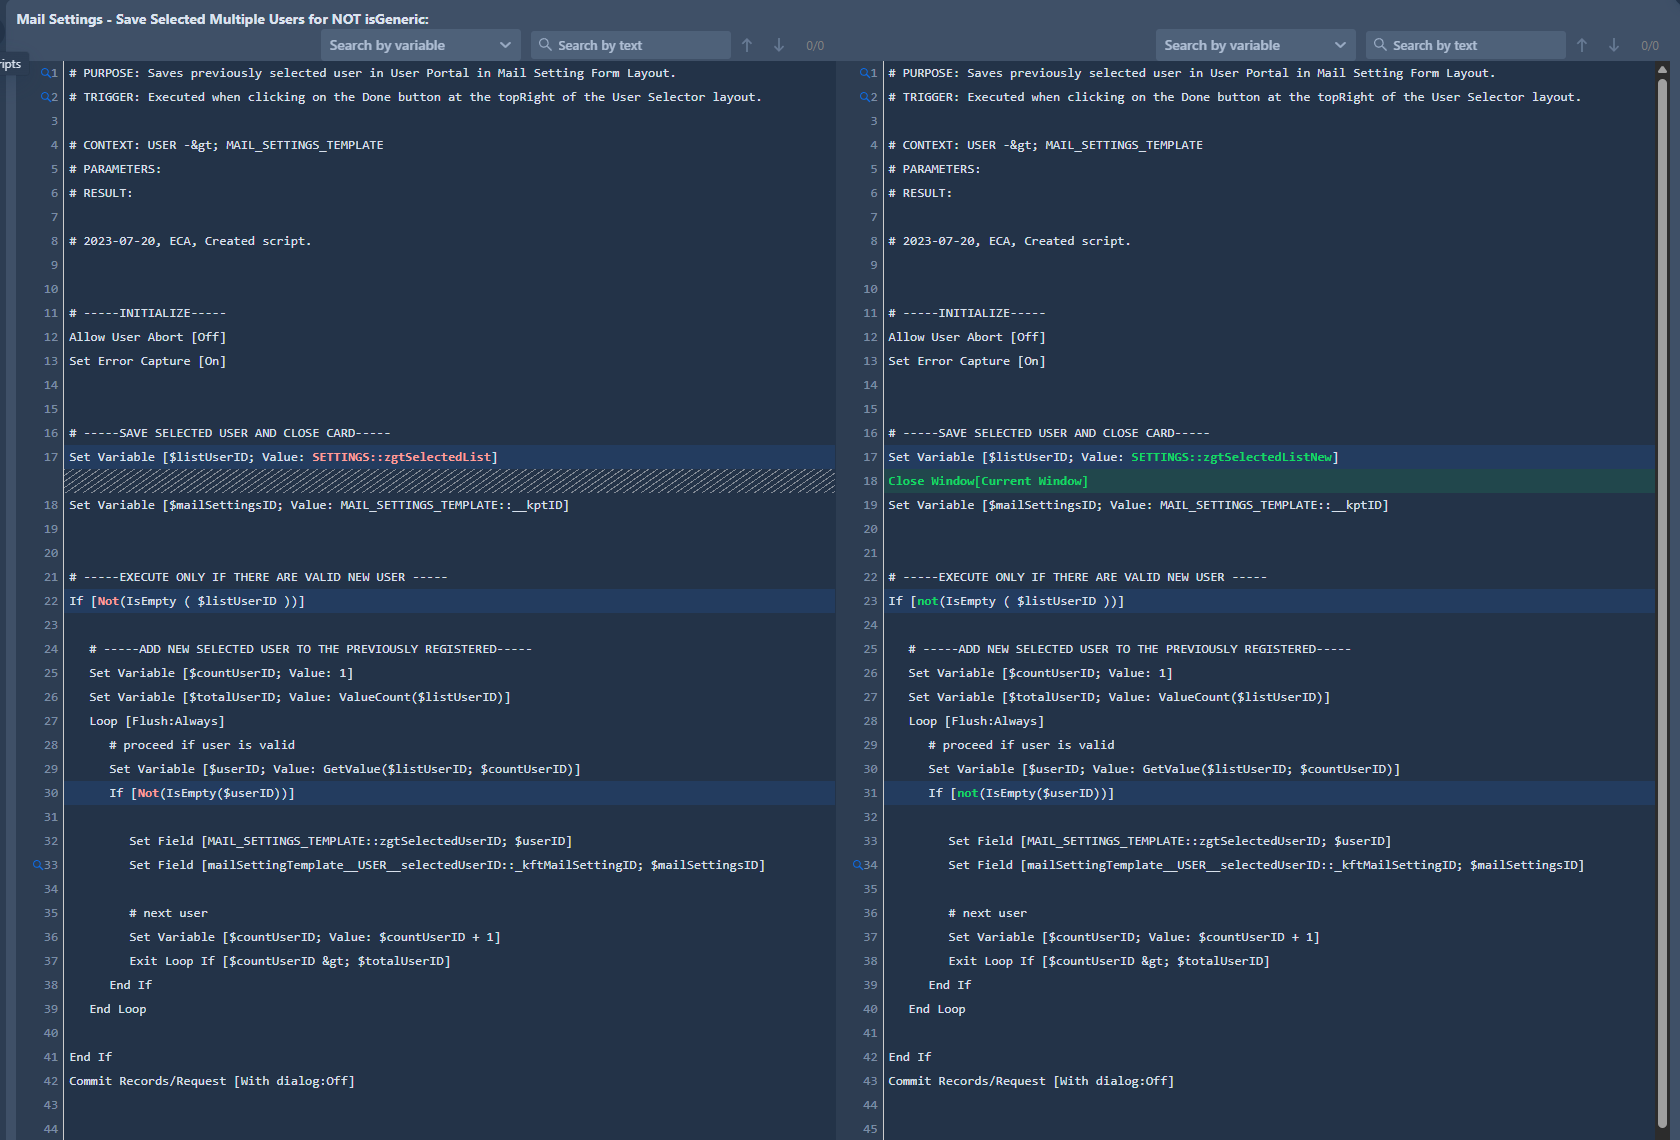Click the hatched empty diff placeholder in left pane
1680x1140 pixels.
[x=449, y=481]
